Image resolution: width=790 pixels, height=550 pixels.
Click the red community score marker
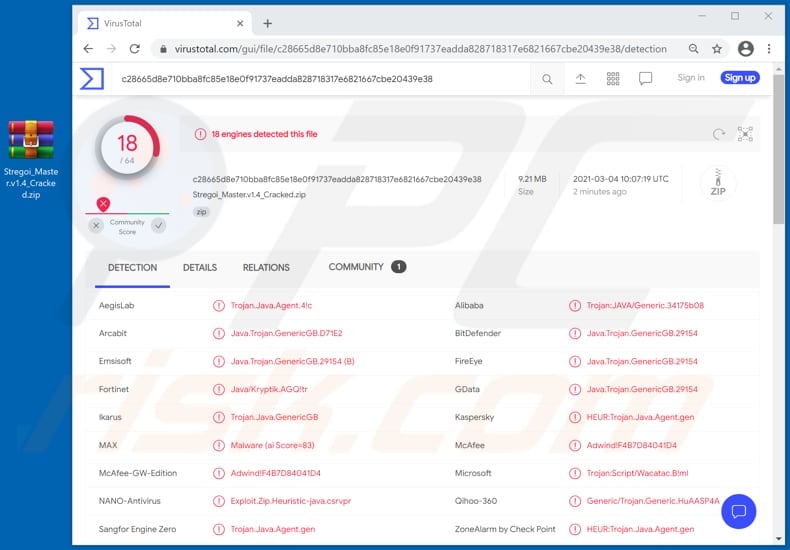pos(103,204)
